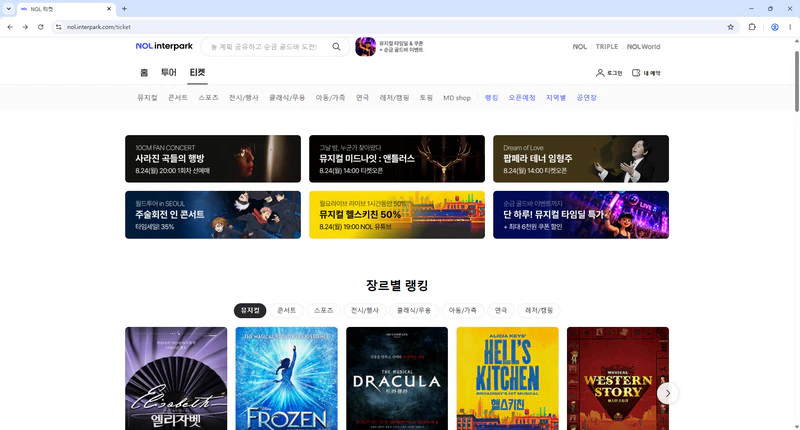Open the 10CM 사라진 곡들의 행방 banner
The image size is (800, 430).
pyautogui.click(x=213, y=159)
